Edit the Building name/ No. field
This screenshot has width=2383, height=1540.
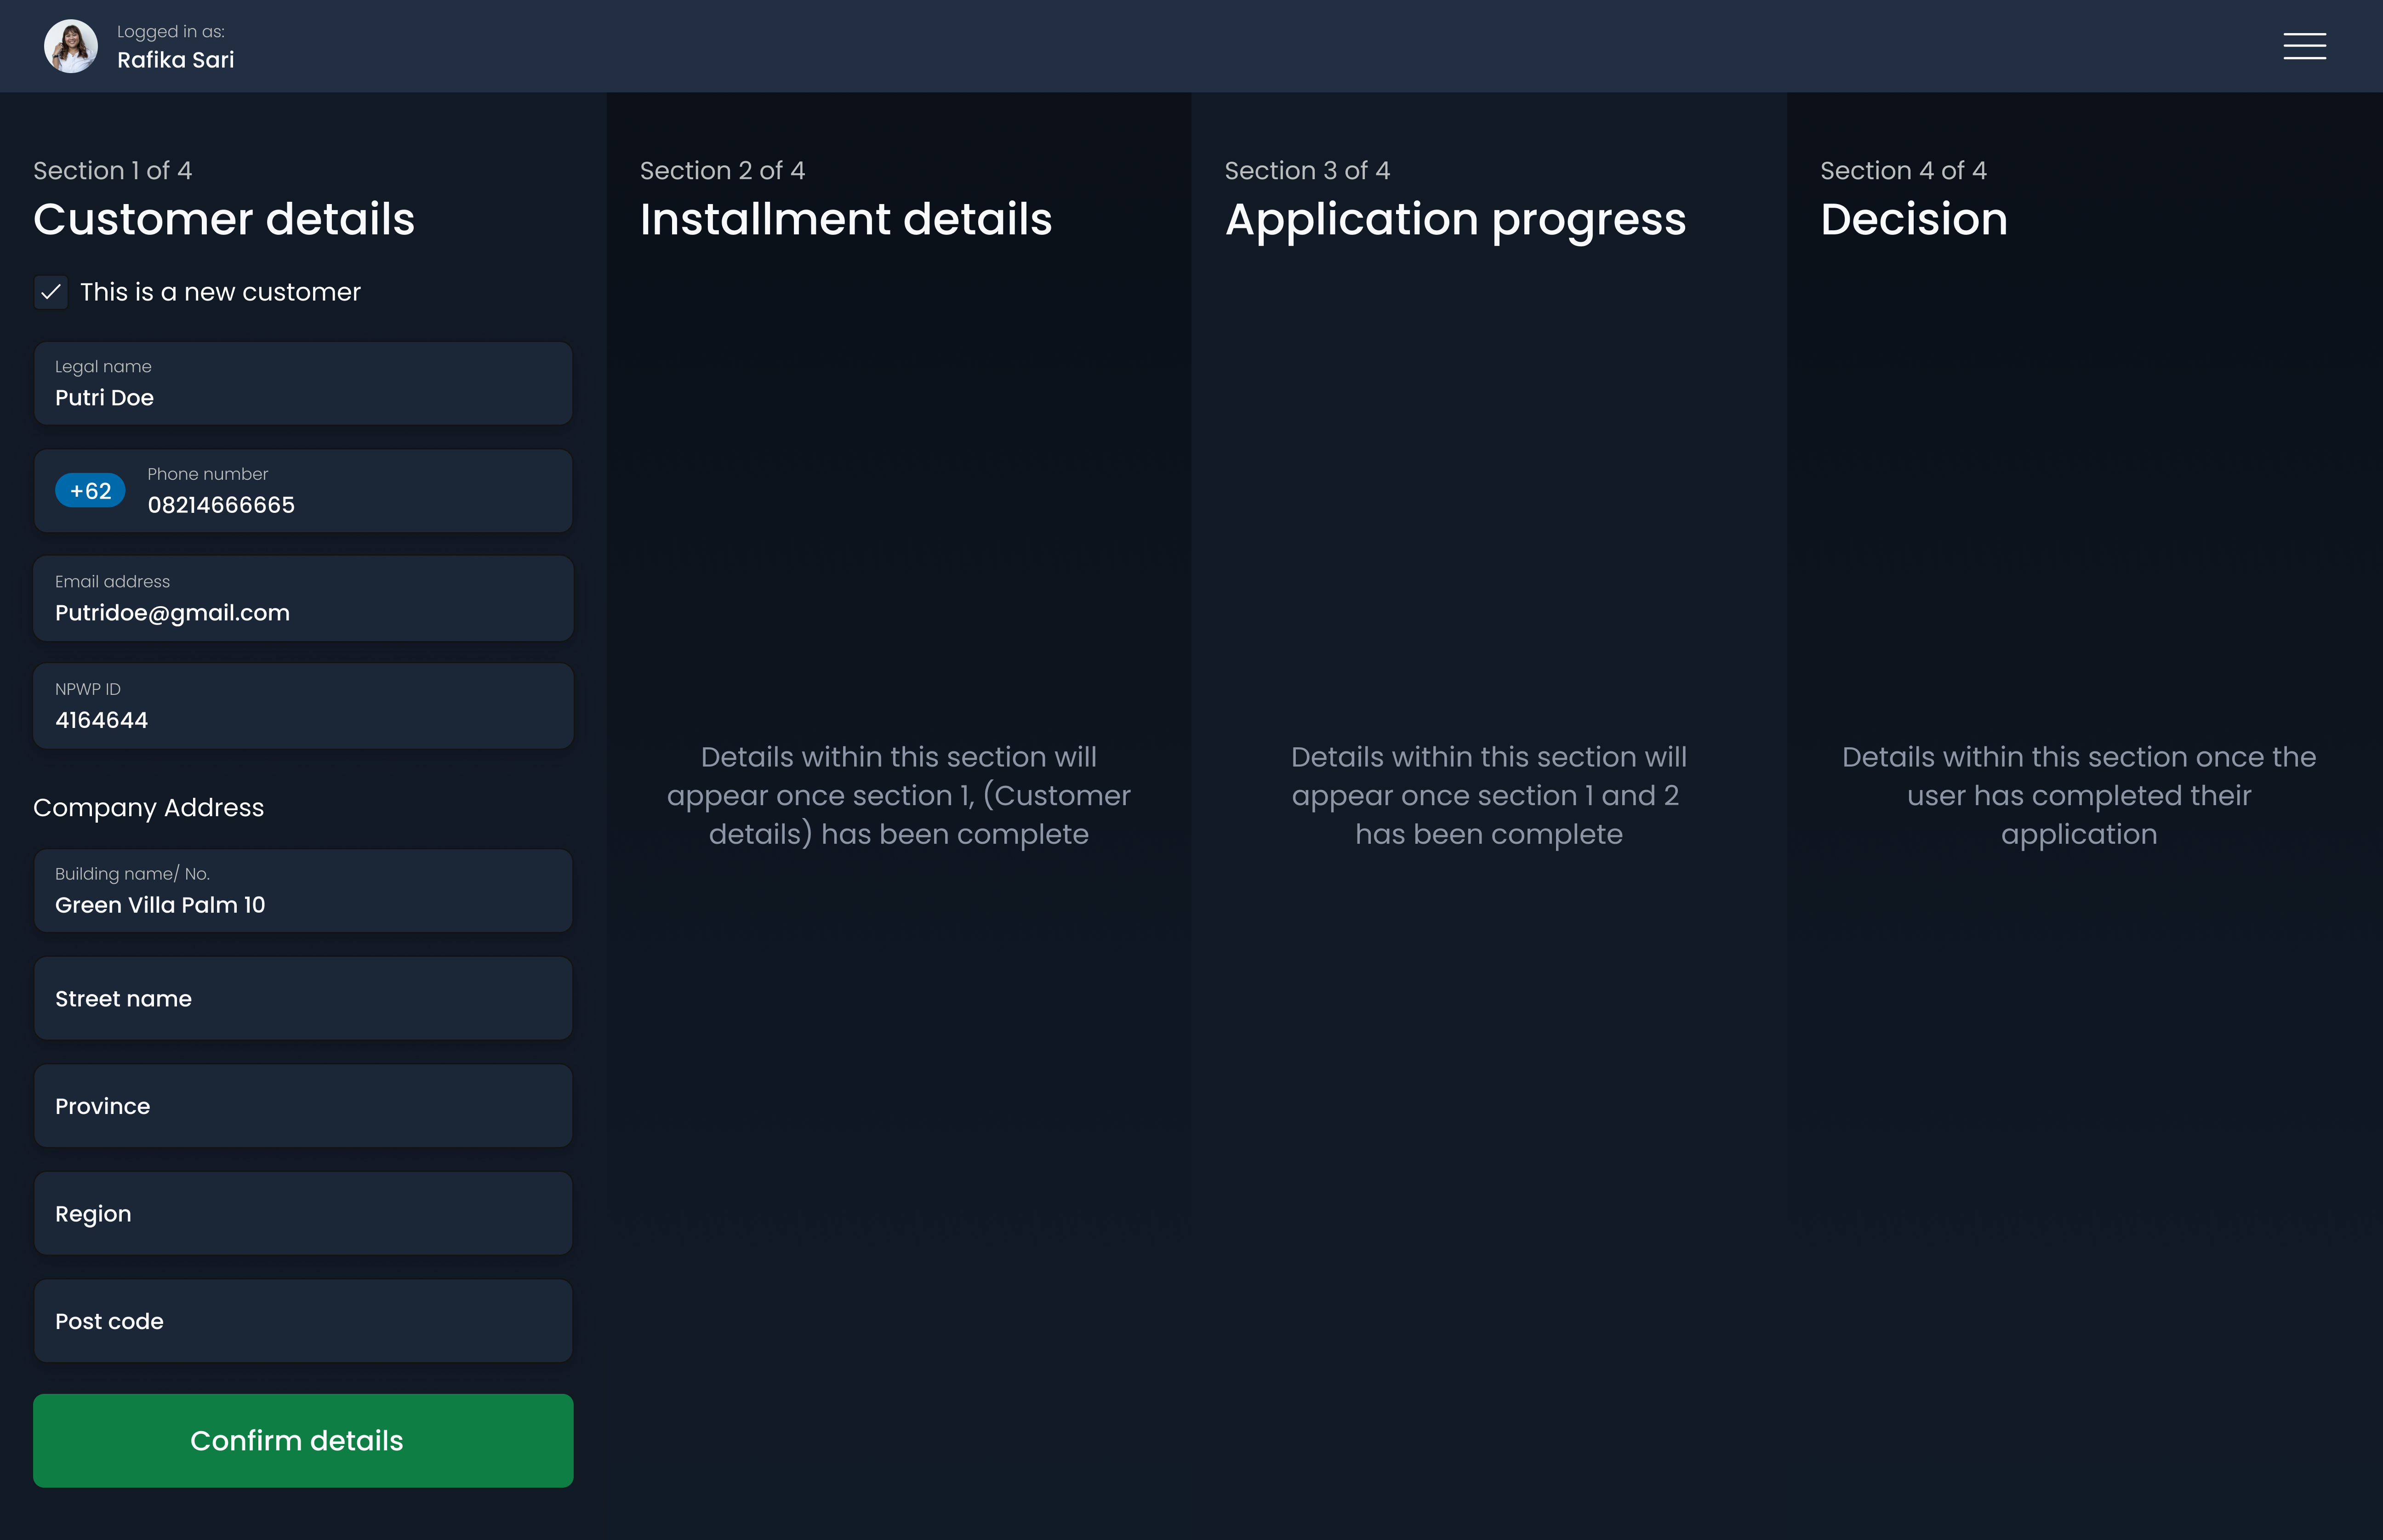click(x=303, y=891)
